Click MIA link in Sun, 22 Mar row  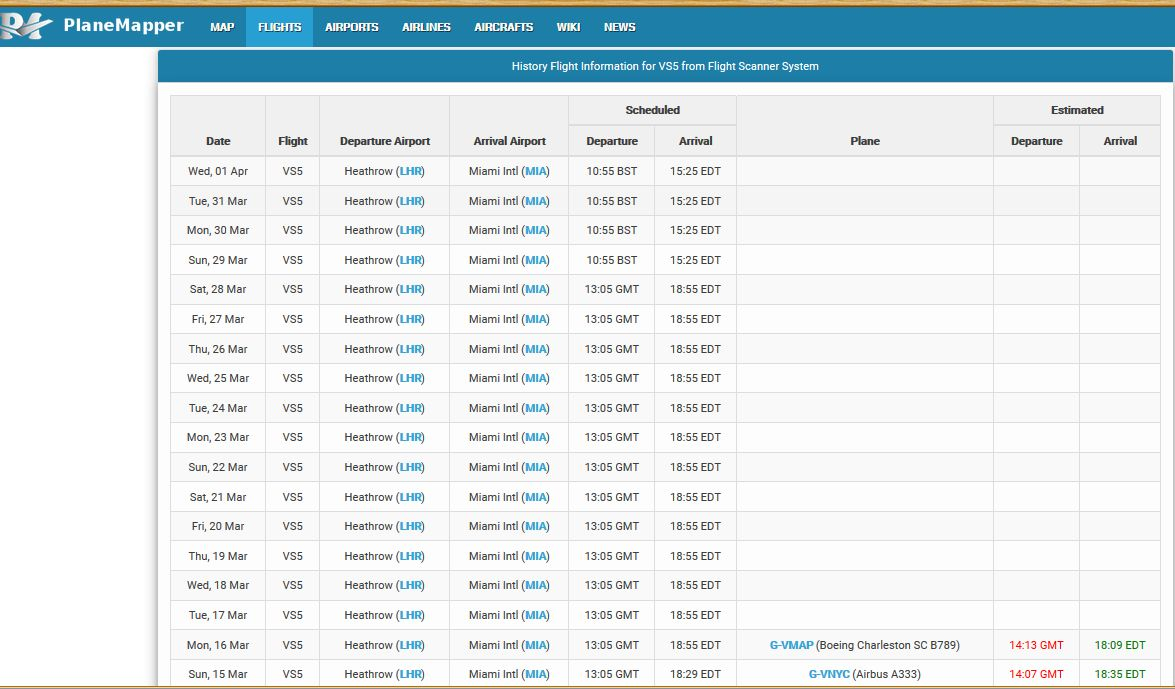point(536,468)
